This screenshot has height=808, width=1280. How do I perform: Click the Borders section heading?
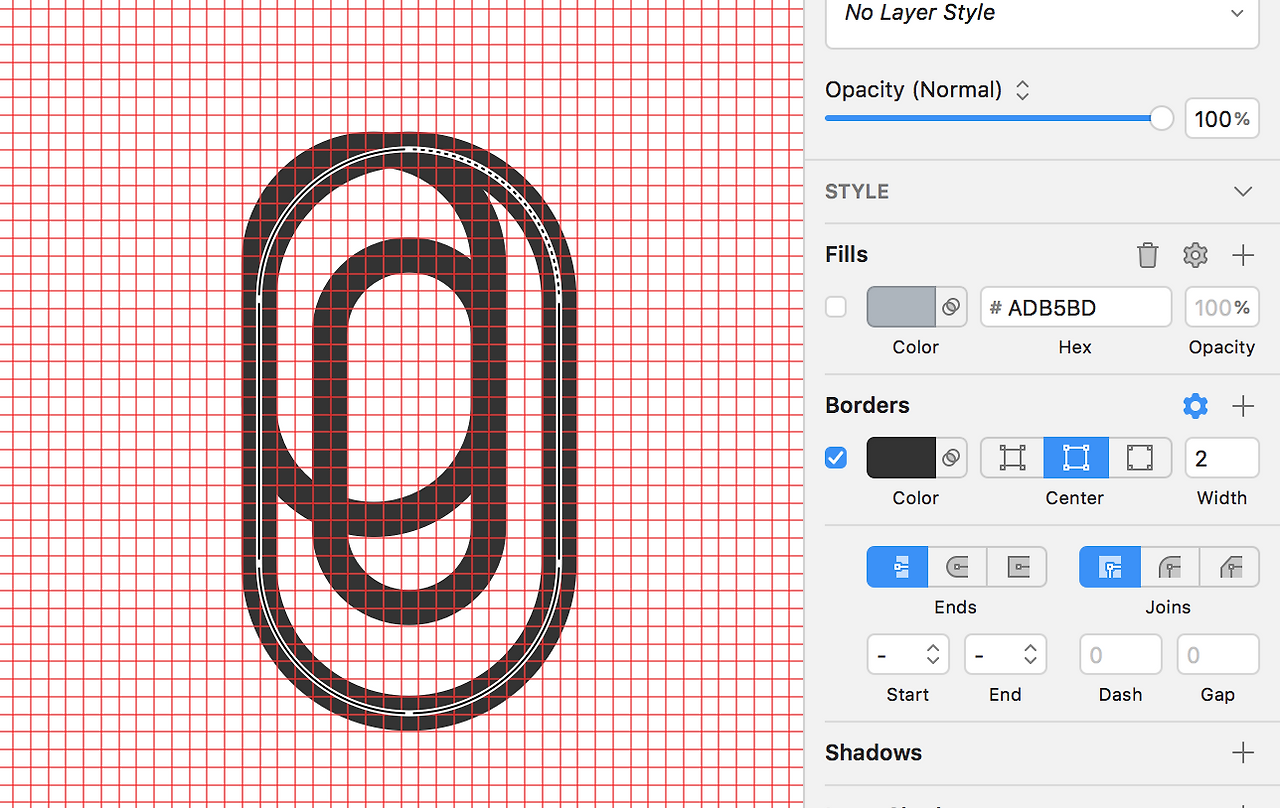click(868, 405)
